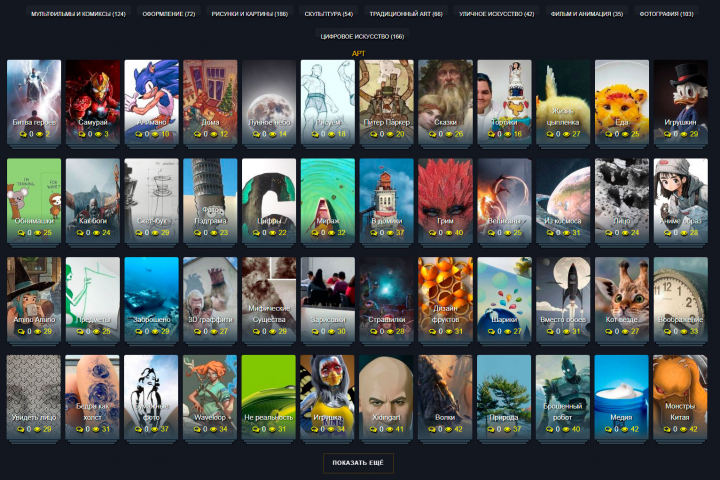Click the eye icon on Amino Amino card
Image resolution: width=720 pixels, height=480 pixels.
point(37,332)
